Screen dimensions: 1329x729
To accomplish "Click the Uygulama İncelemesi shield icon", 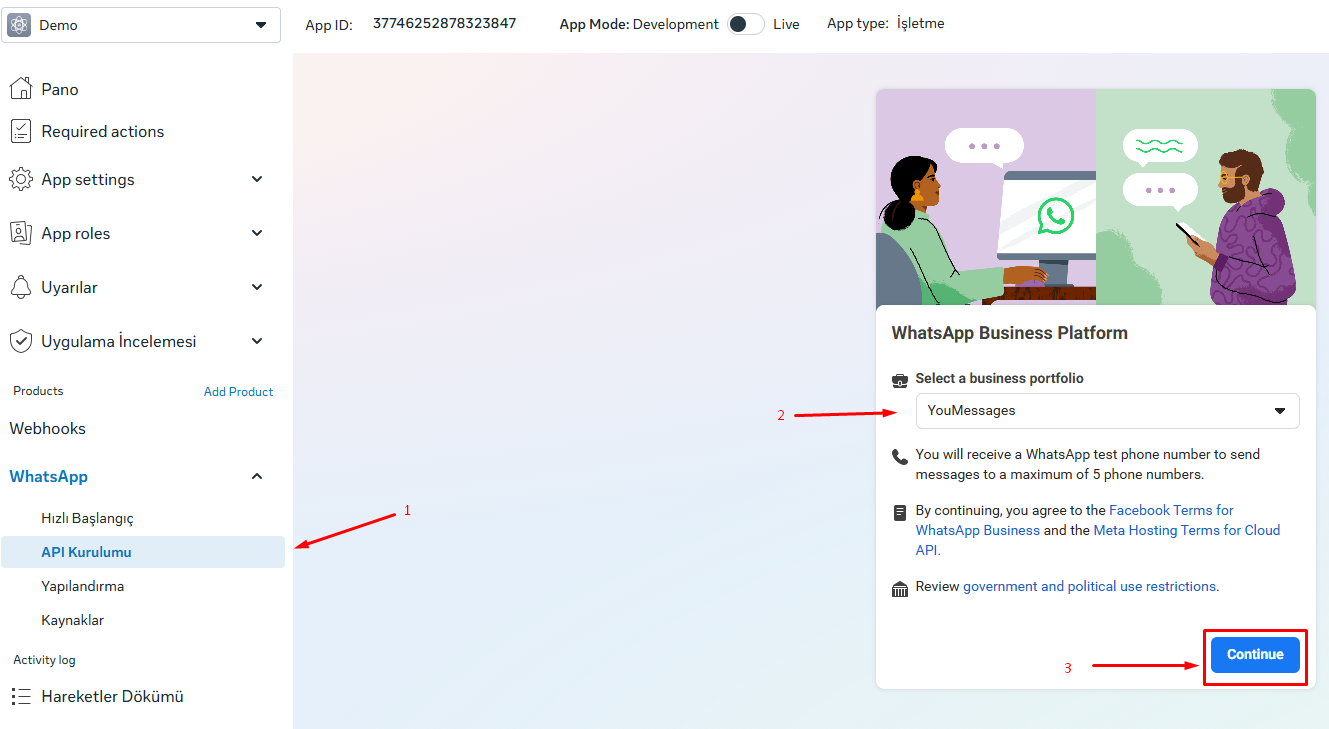I will (x=20, y=341).
